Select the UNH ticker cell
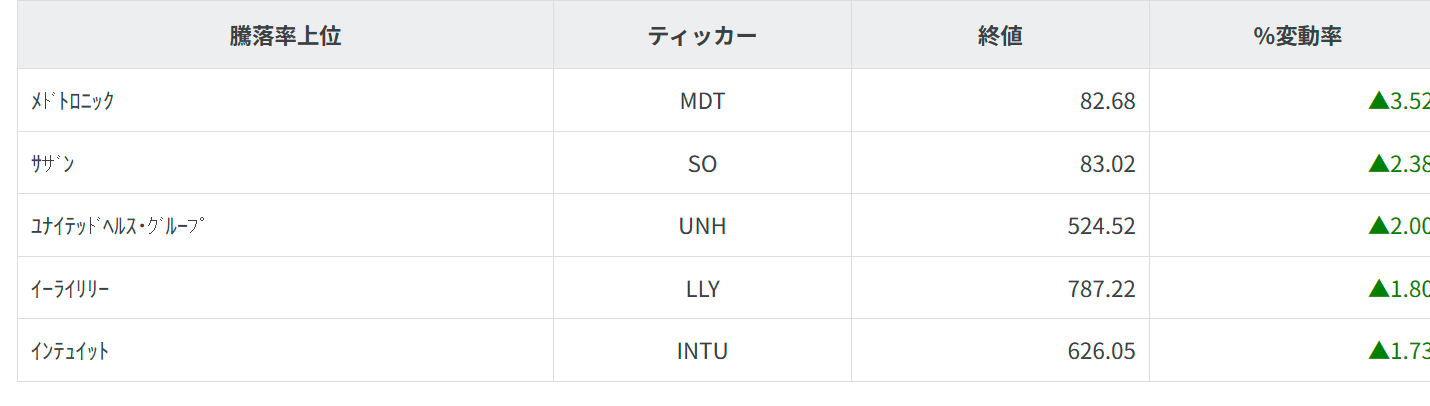 (702, 226)
